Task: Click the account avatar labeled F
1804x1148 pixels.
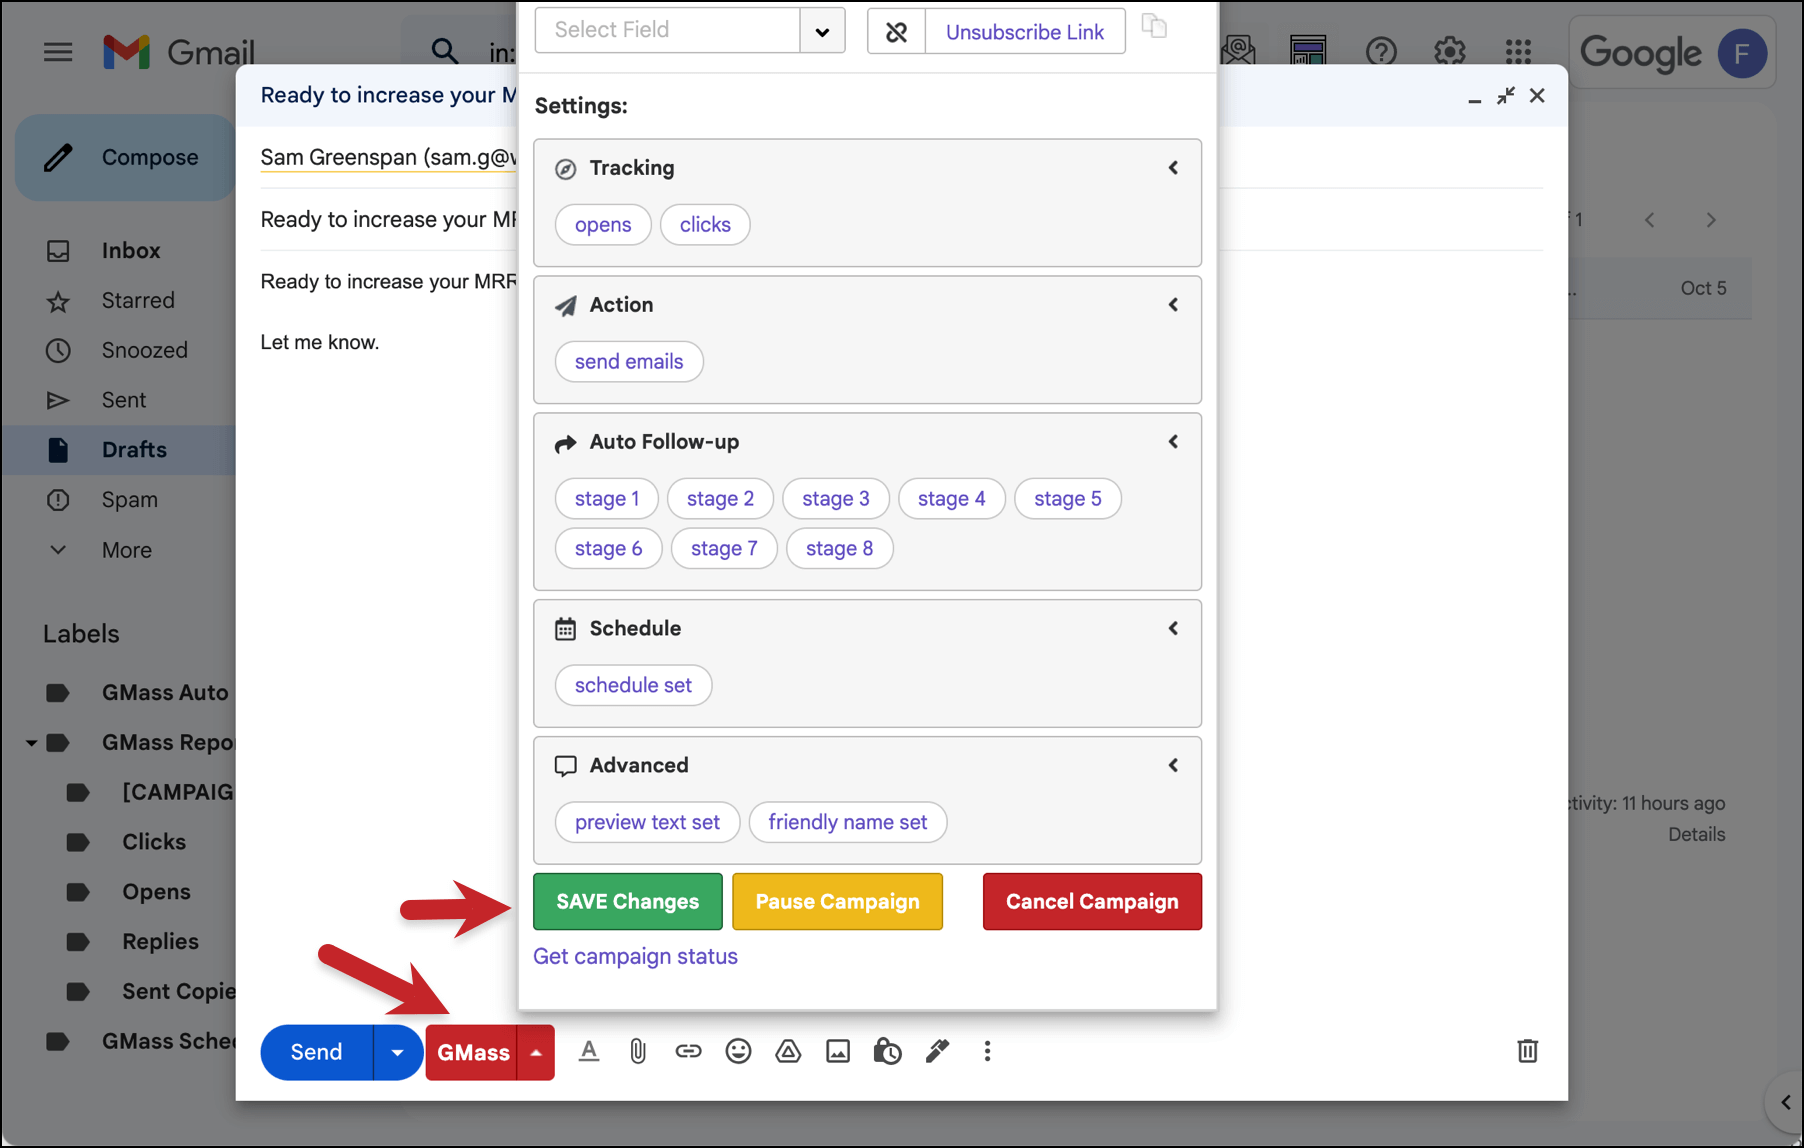Action: (x=1741, y=53)
